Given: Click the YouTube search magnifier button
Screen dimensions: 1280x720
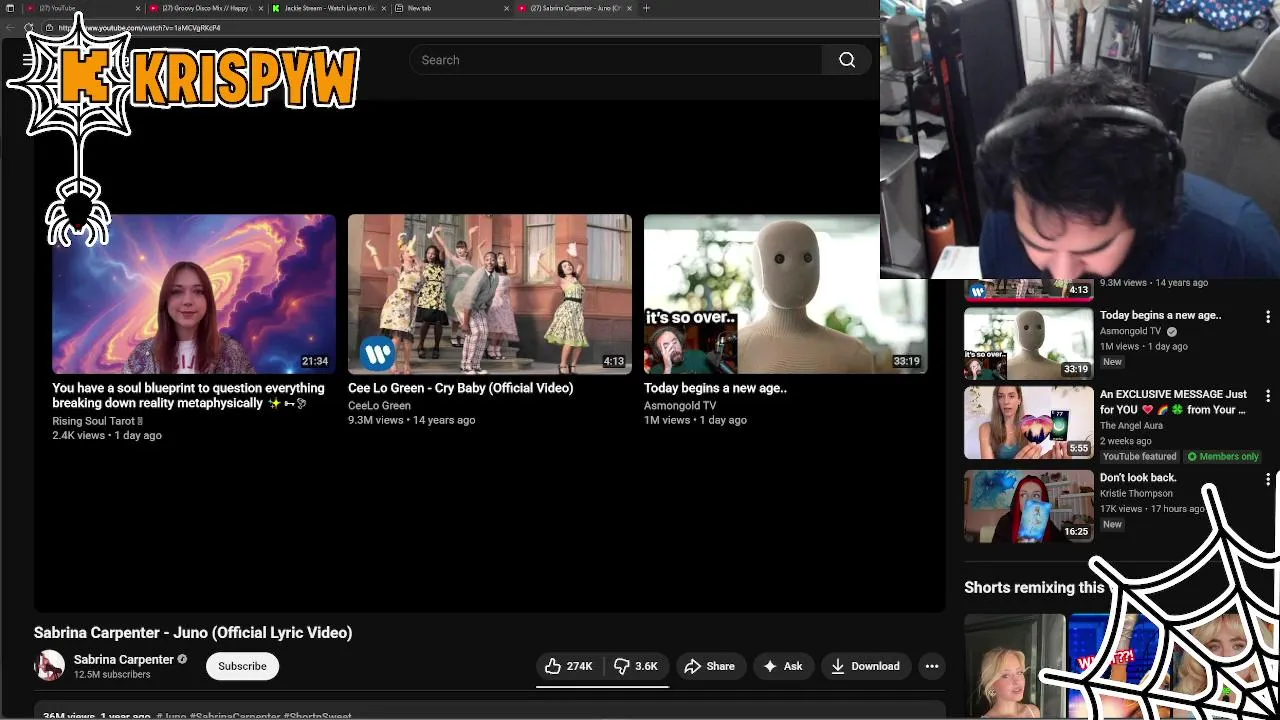Looking at the screenshot, I should tap(847, 60).
